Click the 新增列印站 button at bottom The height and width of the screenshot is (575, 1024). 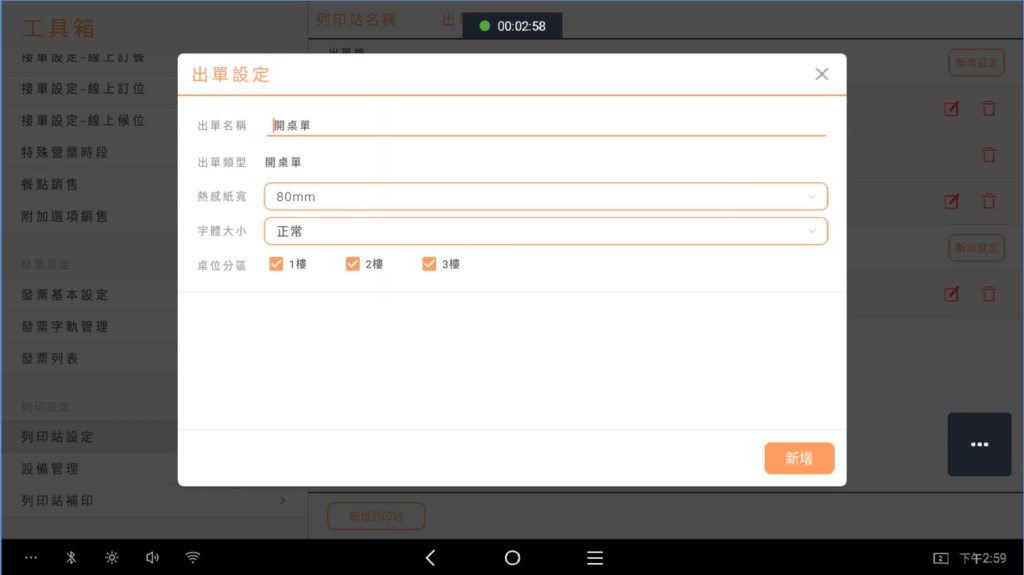pos(376,516)
